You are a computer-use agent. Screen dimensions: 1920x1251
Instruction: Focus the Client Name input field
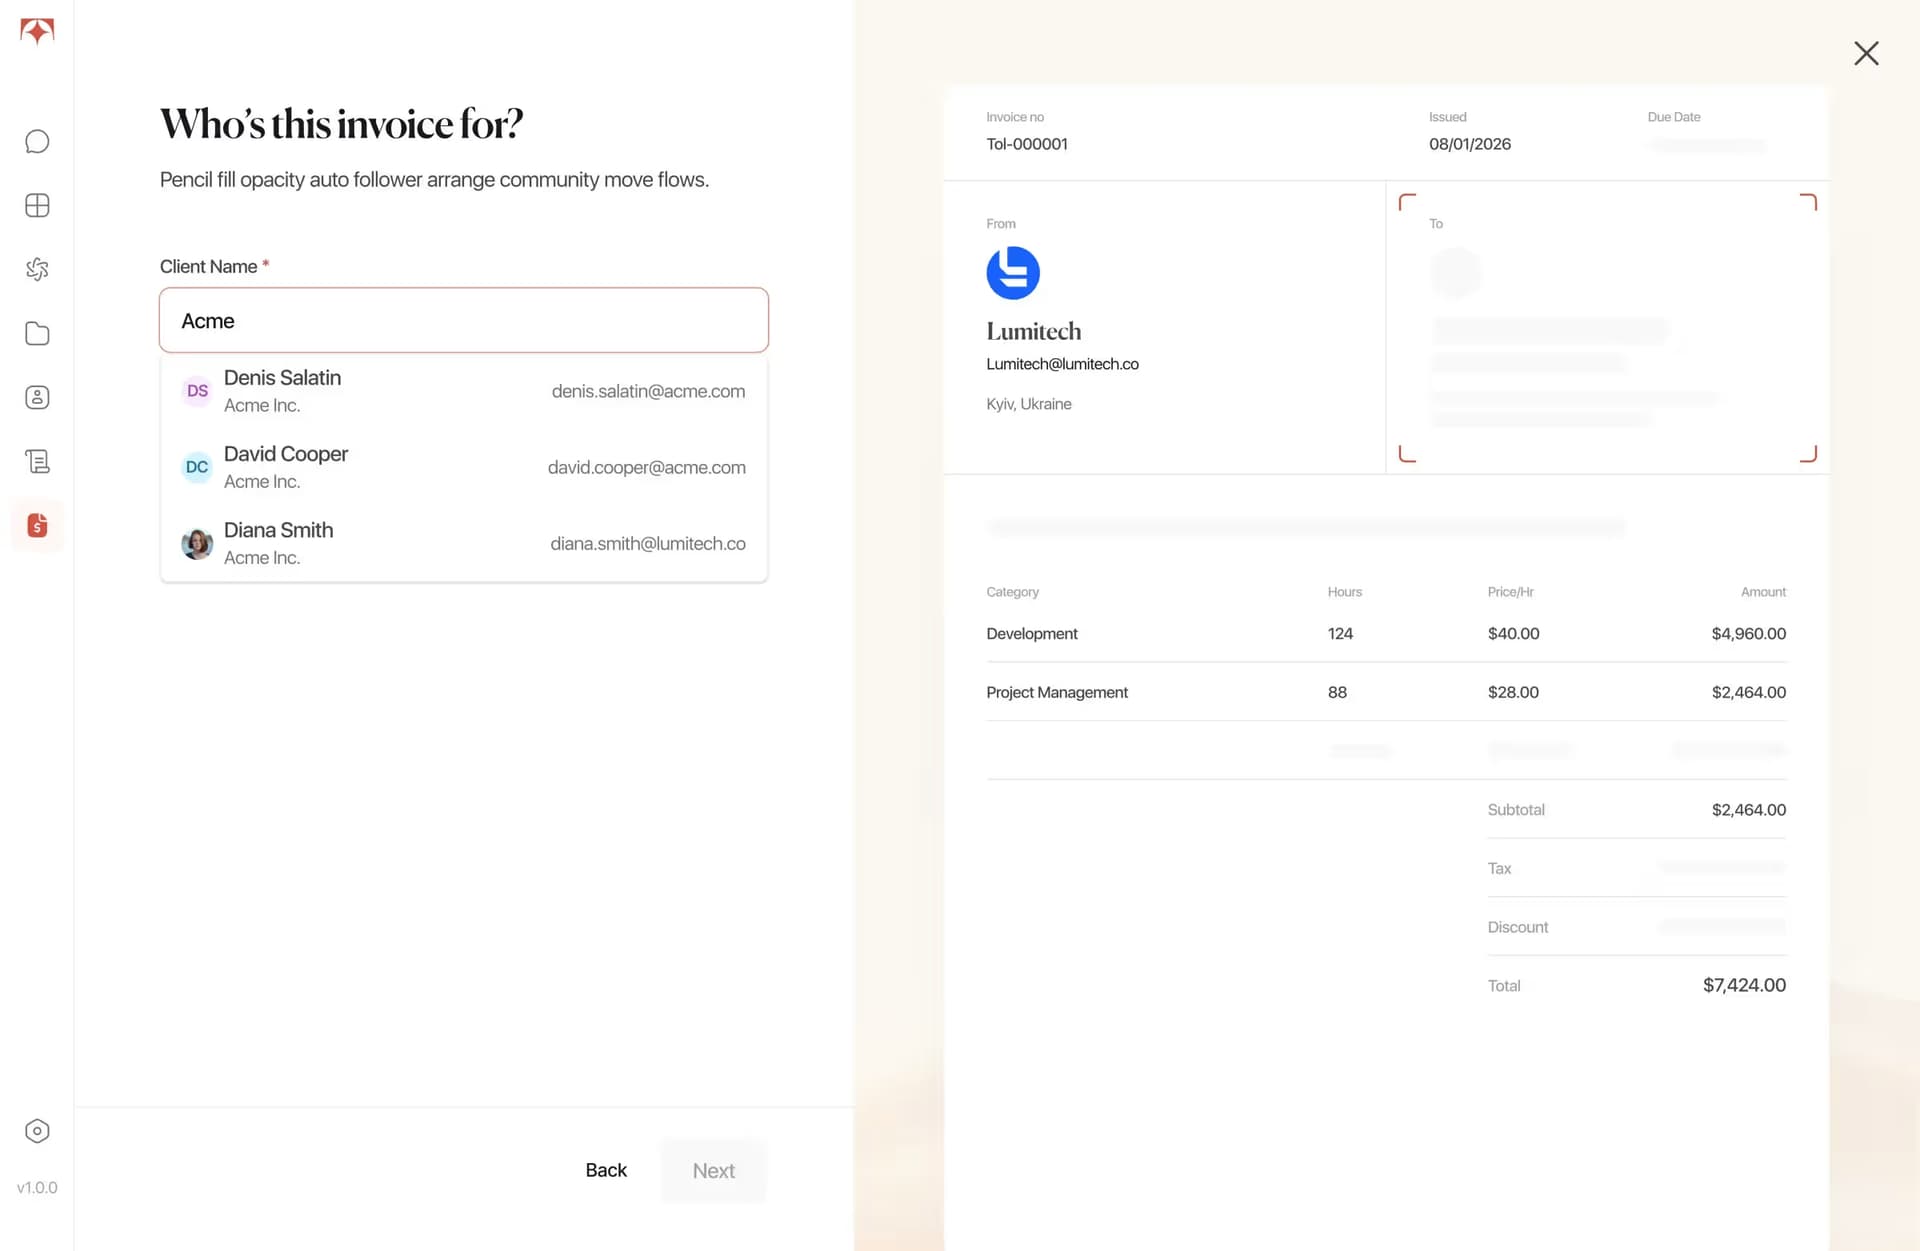coord(464,320)
